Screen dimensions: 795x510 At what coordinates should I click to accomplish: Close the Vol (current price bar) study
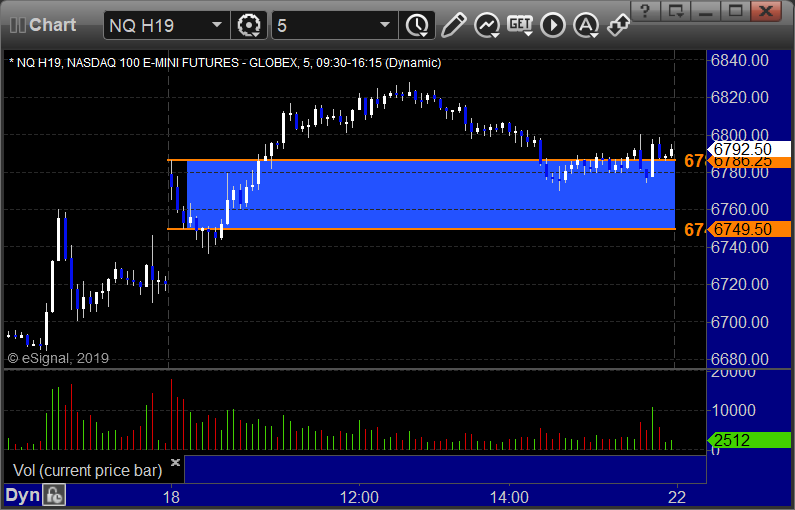pyautogui.click(x=175, y=462)
